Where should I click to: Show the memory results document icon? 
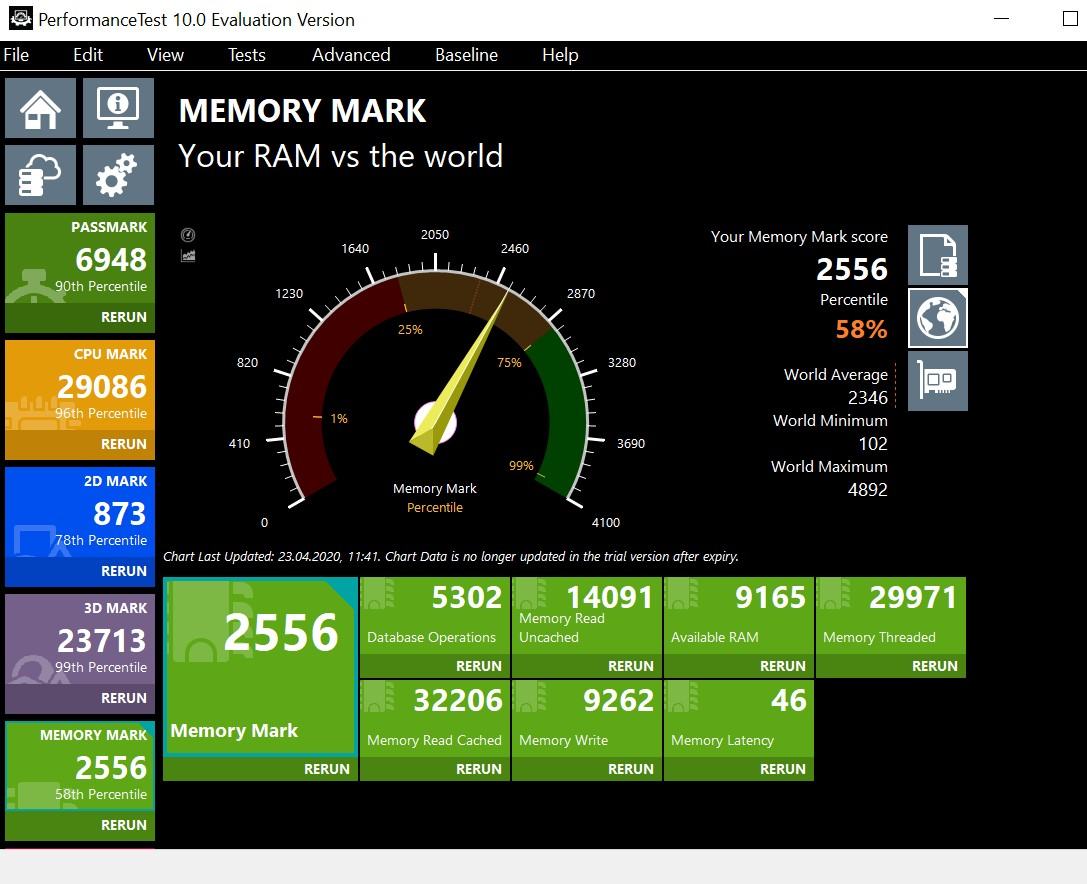(937, 254)
